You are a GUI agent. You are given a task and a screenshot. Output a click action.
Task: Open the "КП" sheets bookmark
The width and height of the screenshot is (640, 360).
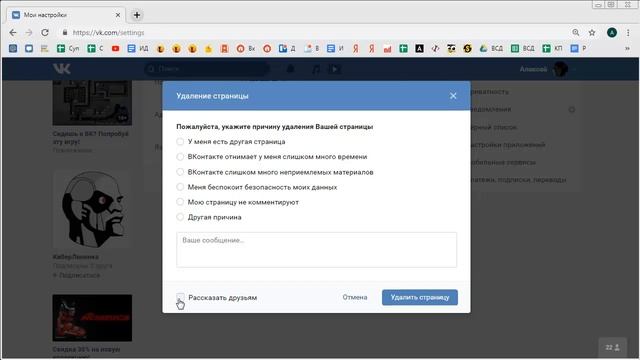click(x=552, y=49)
